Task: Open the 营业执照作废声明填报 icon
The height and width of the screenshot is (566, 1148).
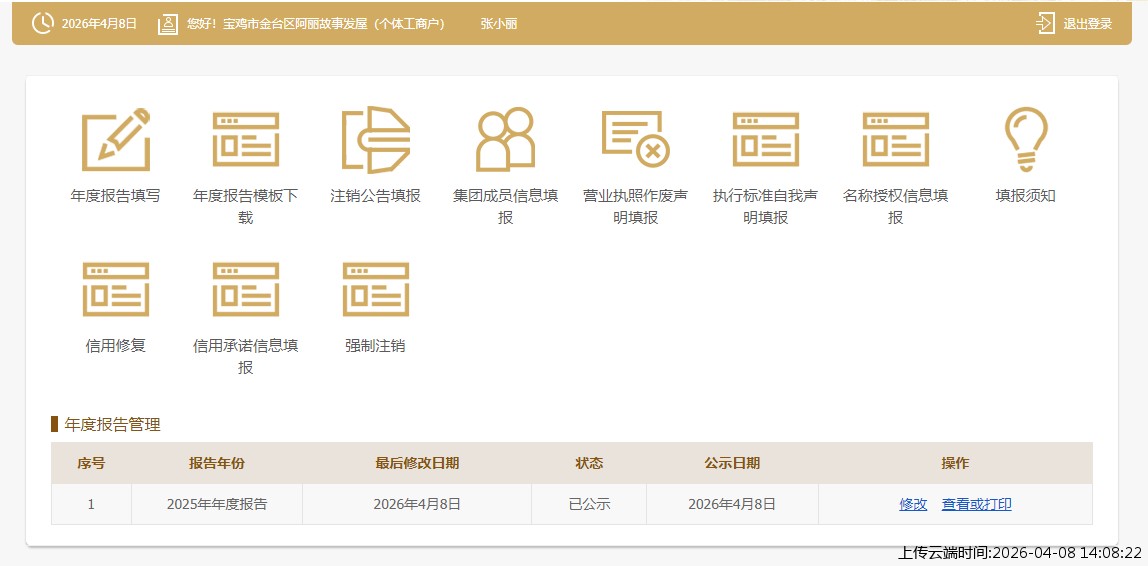Action: pyautogui.click(x=636, y=139)
